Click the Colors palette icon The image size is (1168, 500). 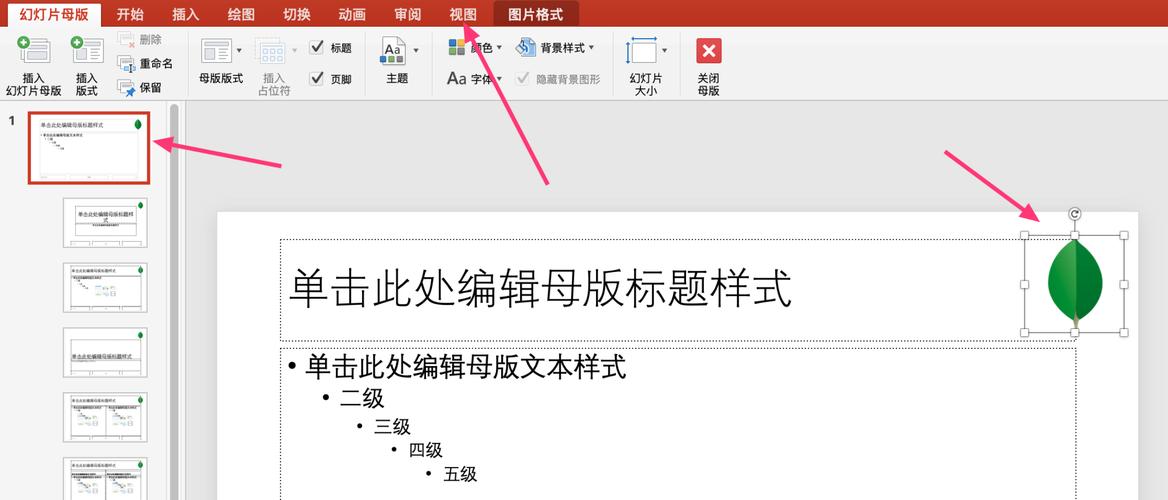(457, 47)
